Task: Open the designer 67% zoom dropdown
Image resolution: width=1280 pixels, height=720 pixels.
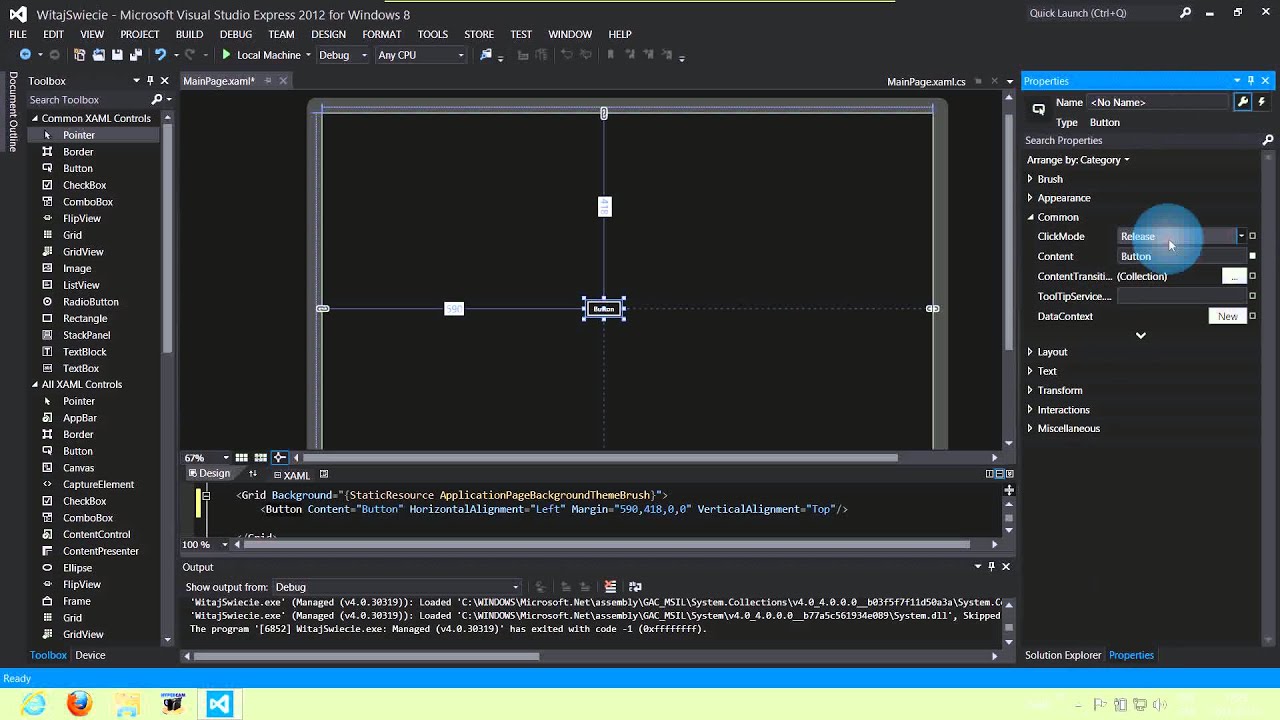Action: (226, 458)
